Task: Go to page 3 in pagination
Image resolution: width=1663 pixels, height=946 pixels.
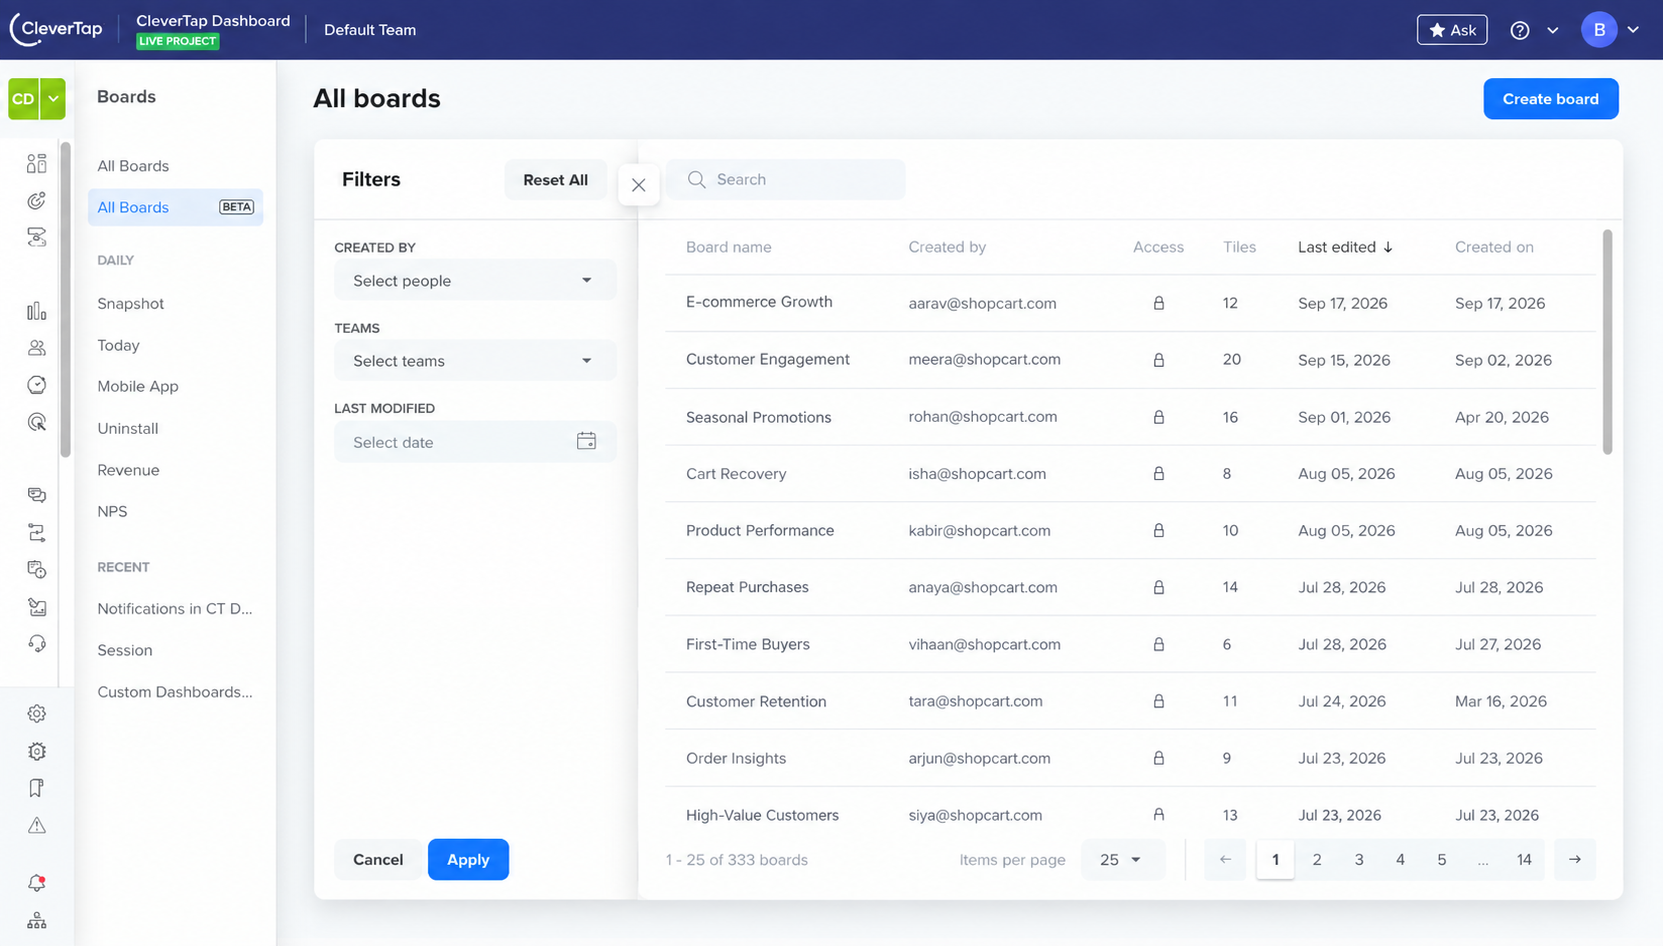Action: (1359, 860)
